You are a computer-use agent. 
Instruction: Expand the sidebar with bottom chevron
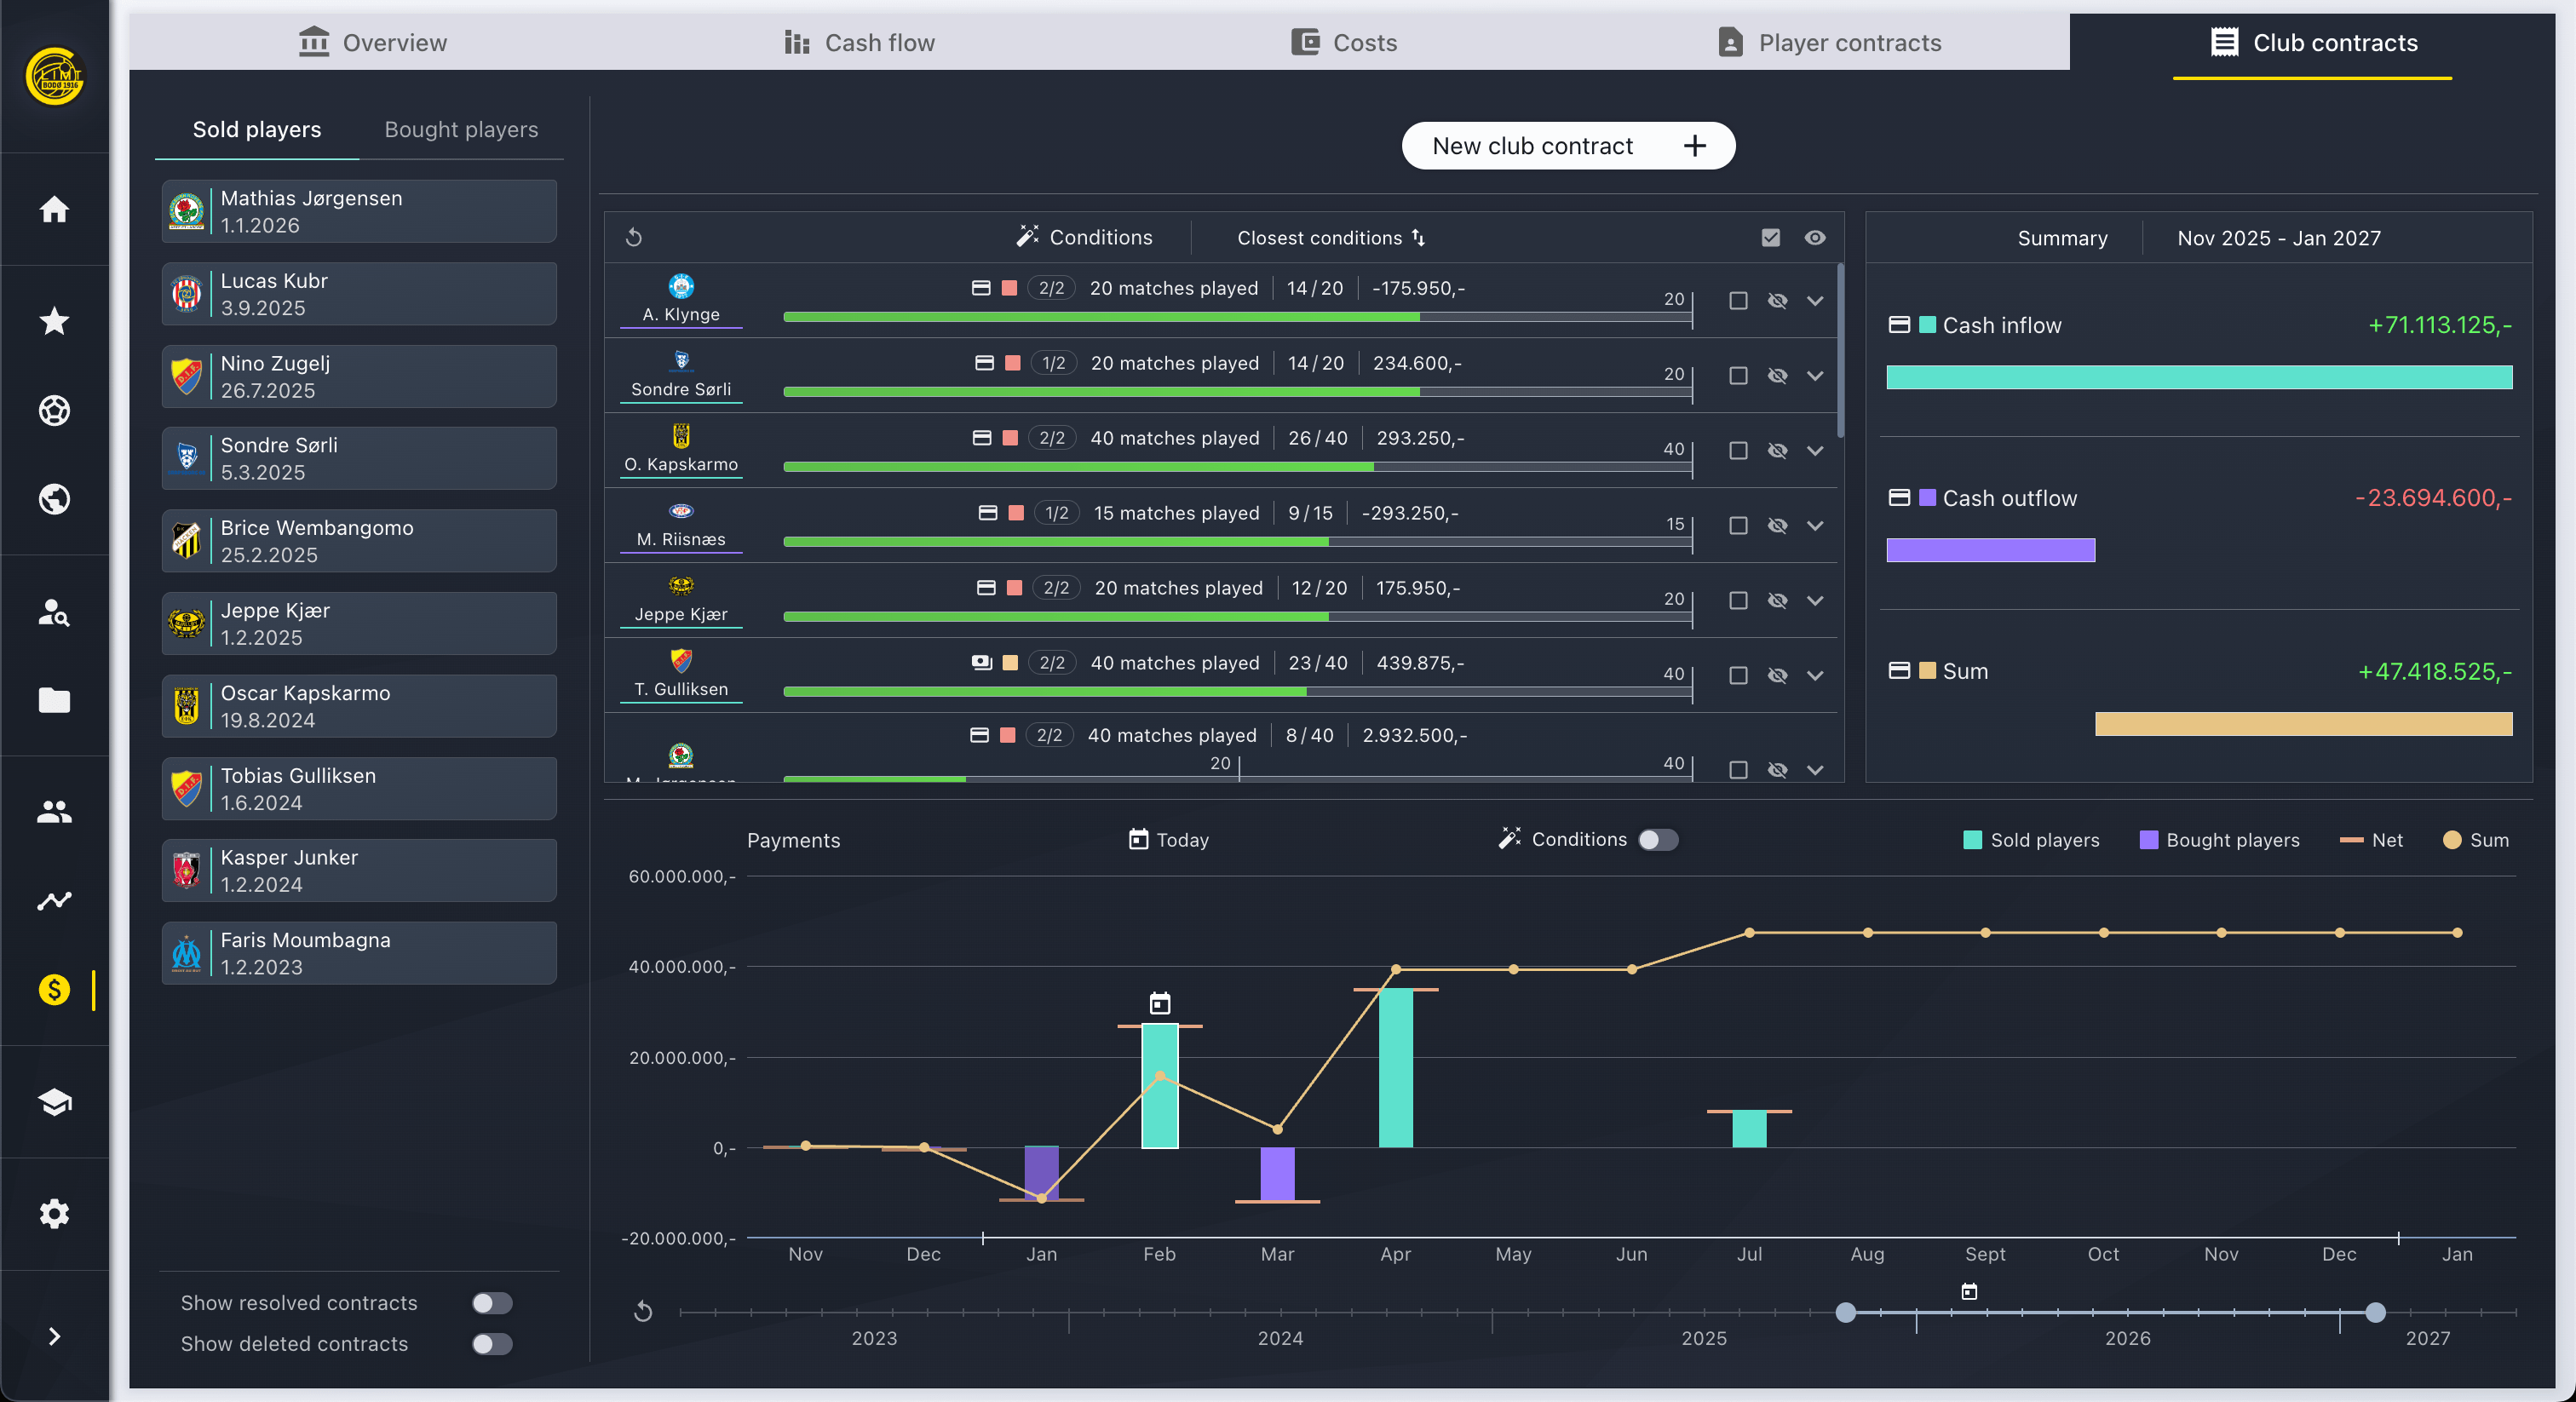[54, 1336]
